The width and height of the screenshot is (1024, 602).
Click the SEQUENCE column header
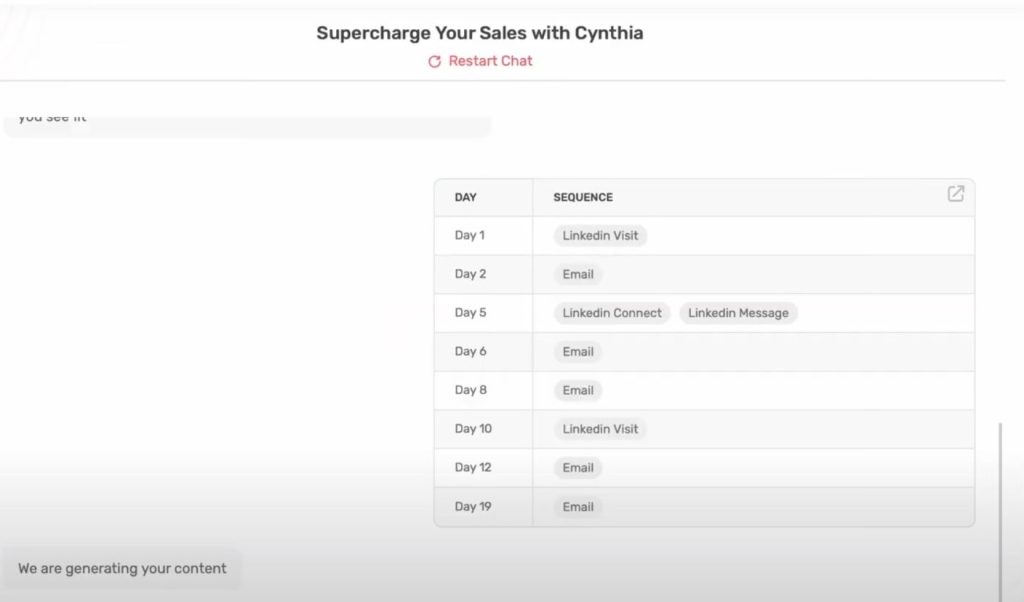click(x=583, y=198)
